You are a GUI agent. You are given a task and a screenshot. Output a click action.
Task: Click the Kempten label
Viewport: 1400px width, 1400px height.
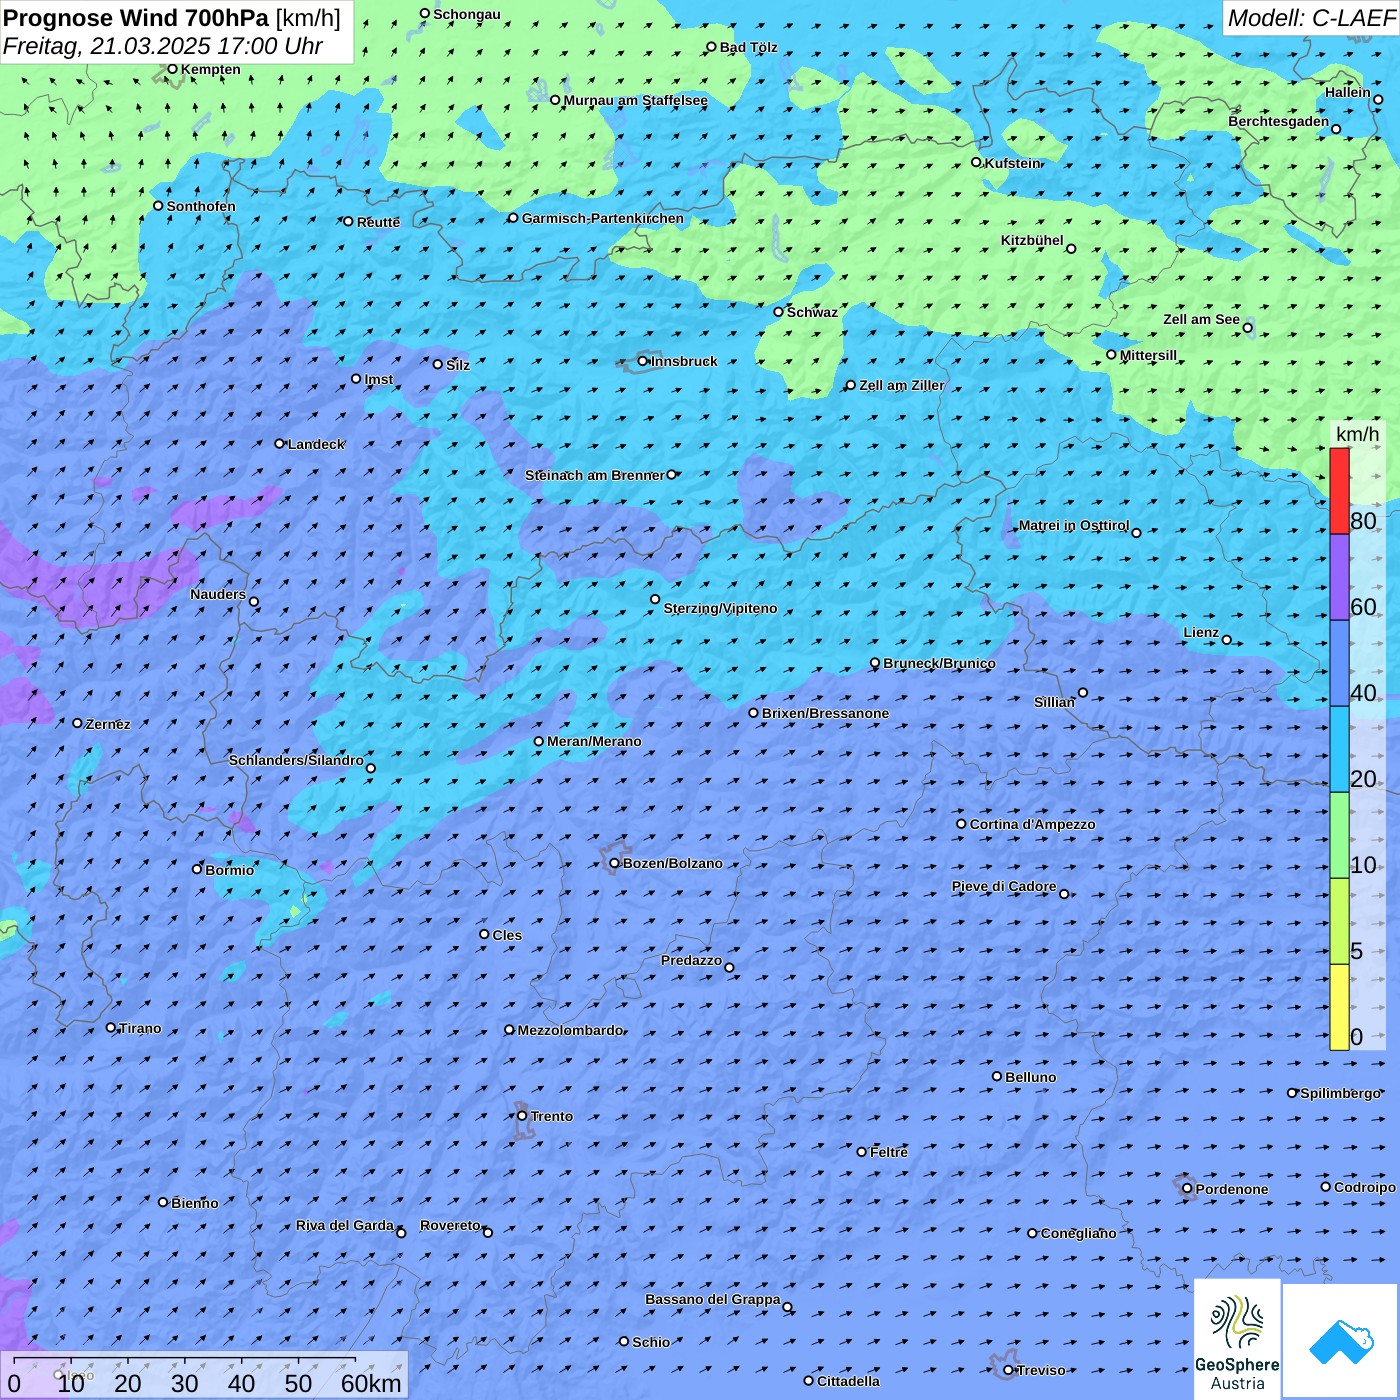tap(210, 69)
